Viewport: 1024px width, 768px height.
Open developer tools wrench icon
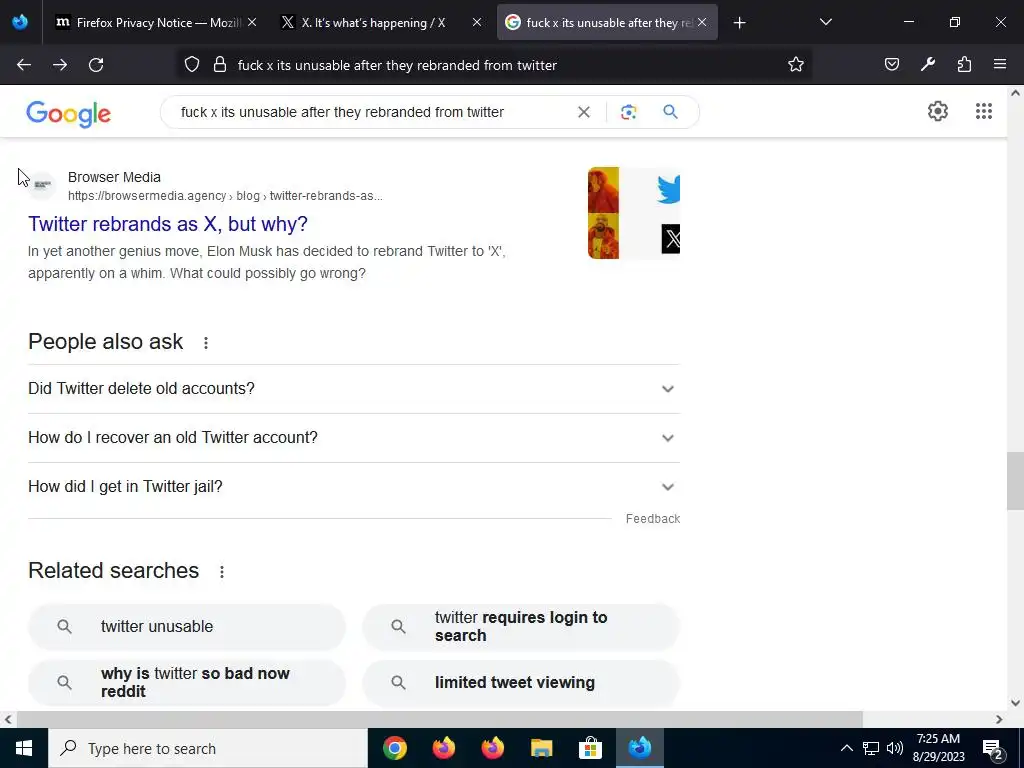pos(927,65)
